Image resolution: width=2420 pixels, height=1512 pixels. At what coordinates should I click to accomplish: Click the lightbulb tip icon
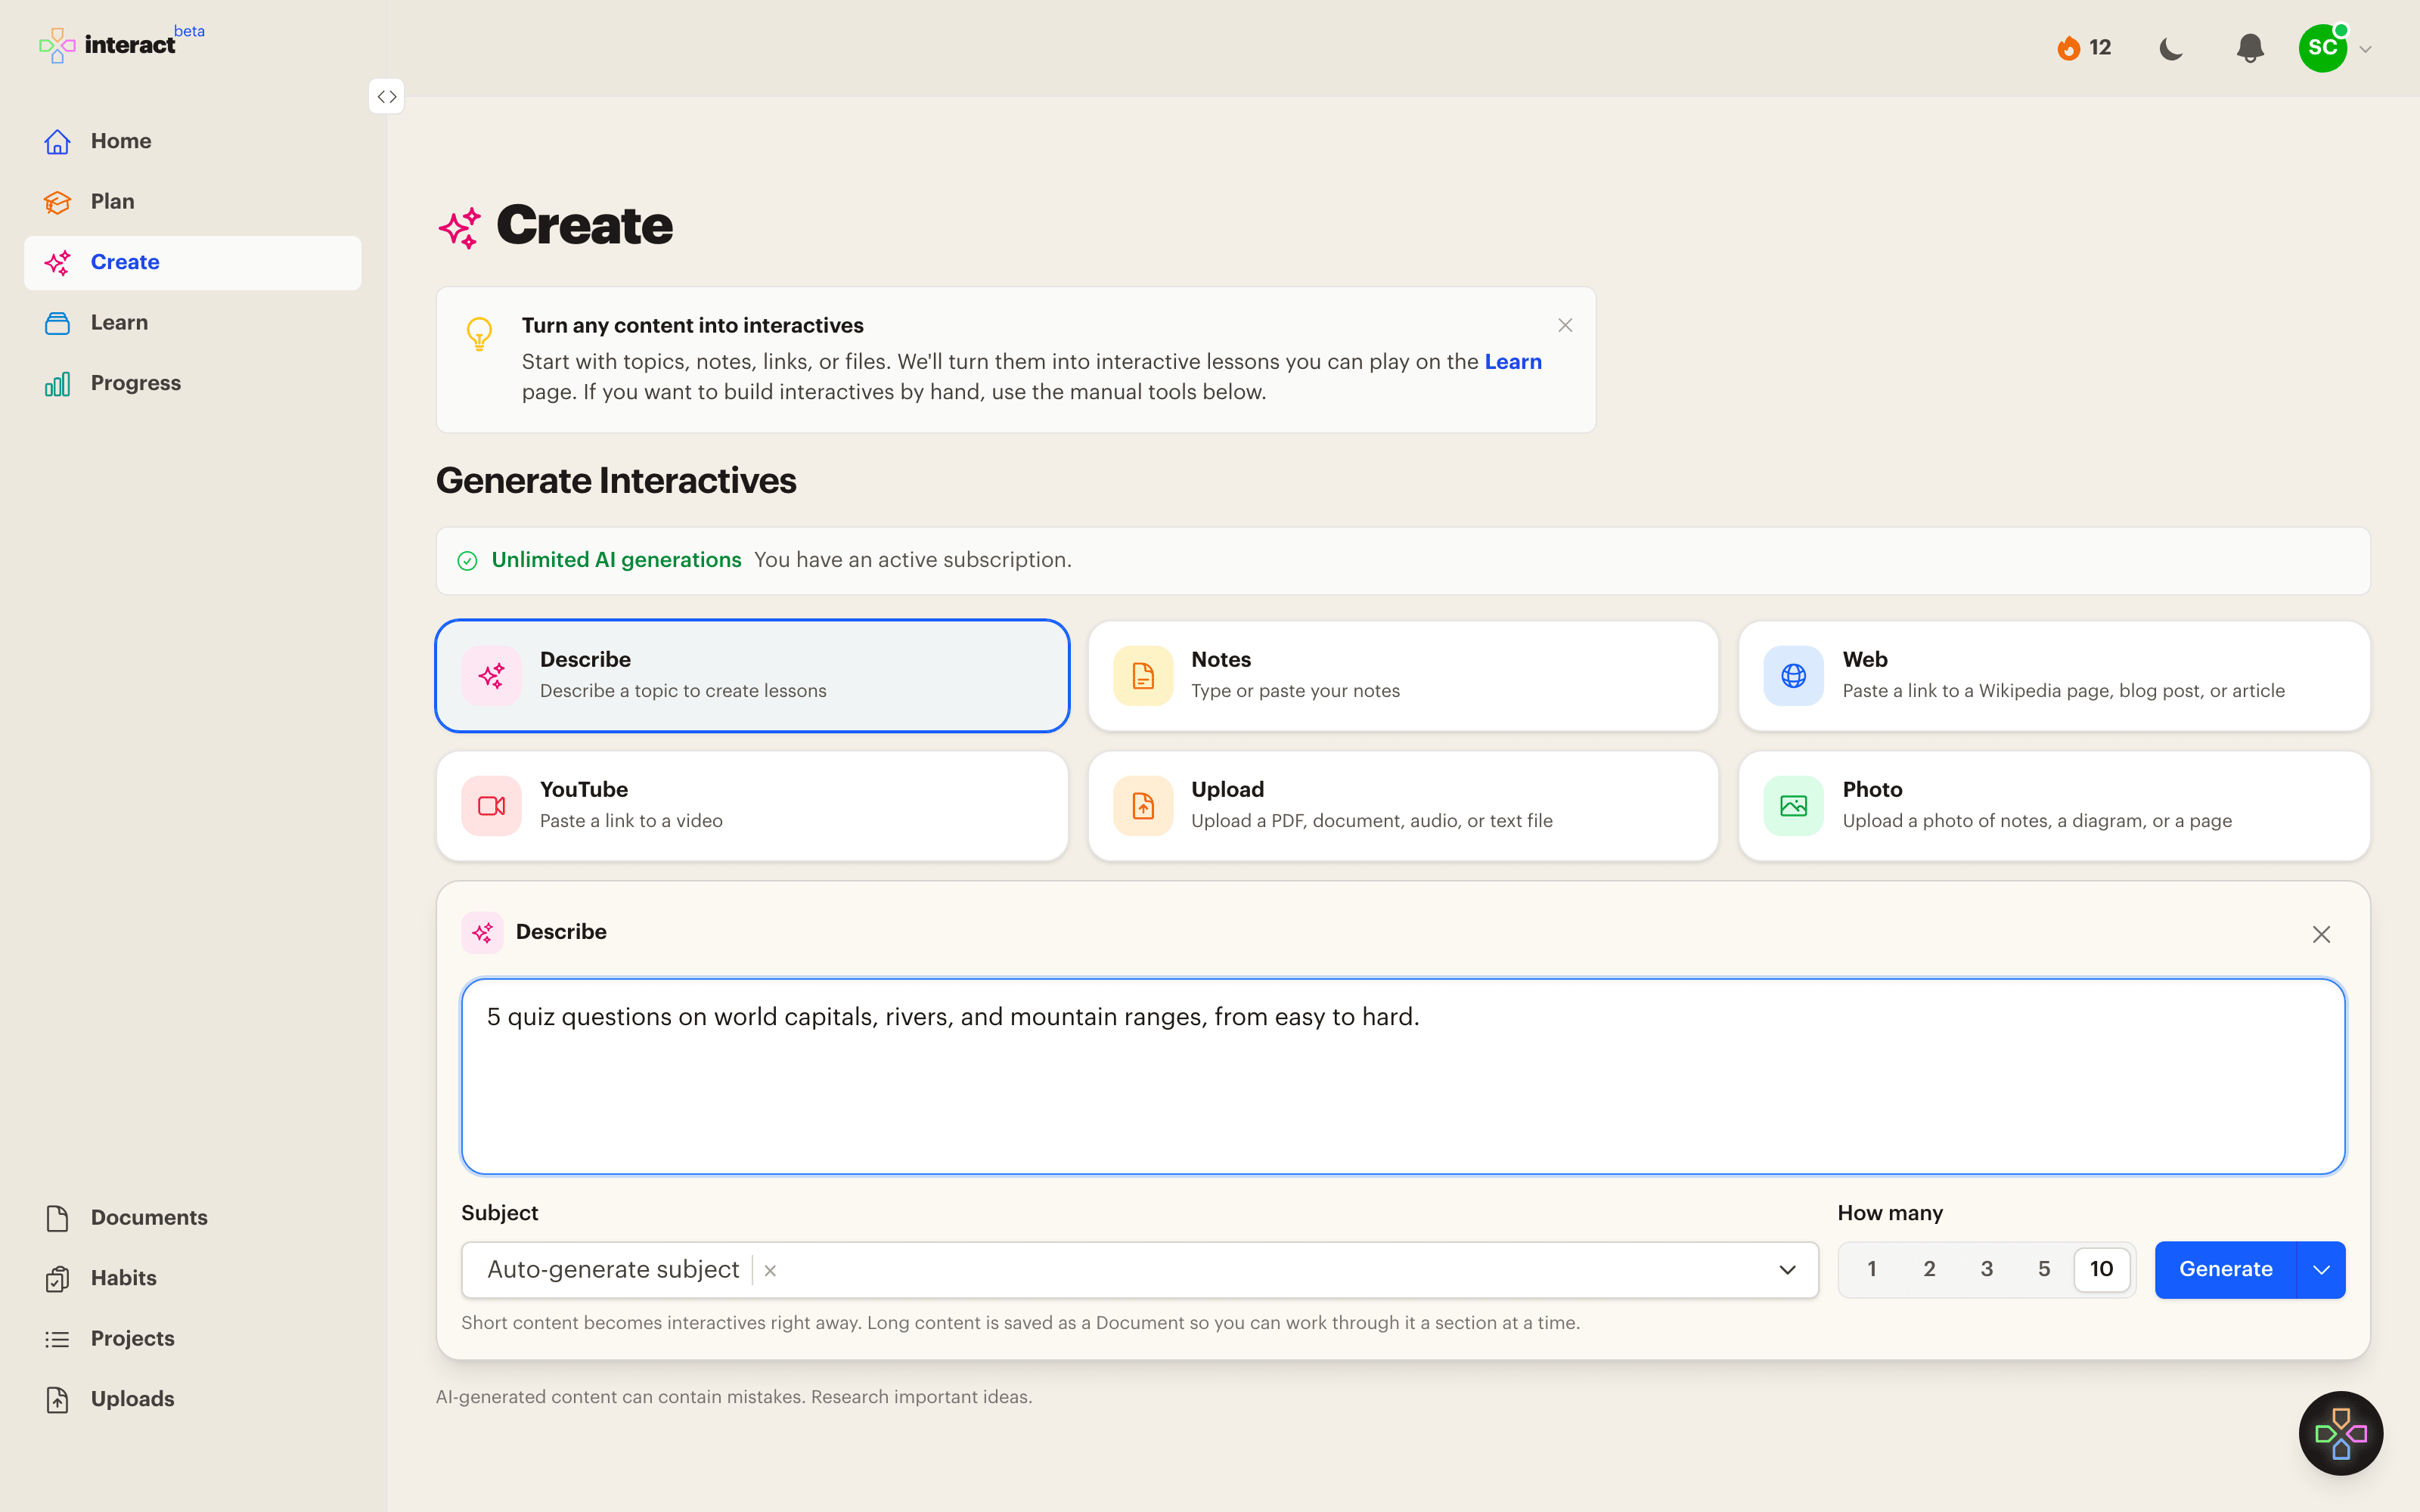[x=480, y=333]
